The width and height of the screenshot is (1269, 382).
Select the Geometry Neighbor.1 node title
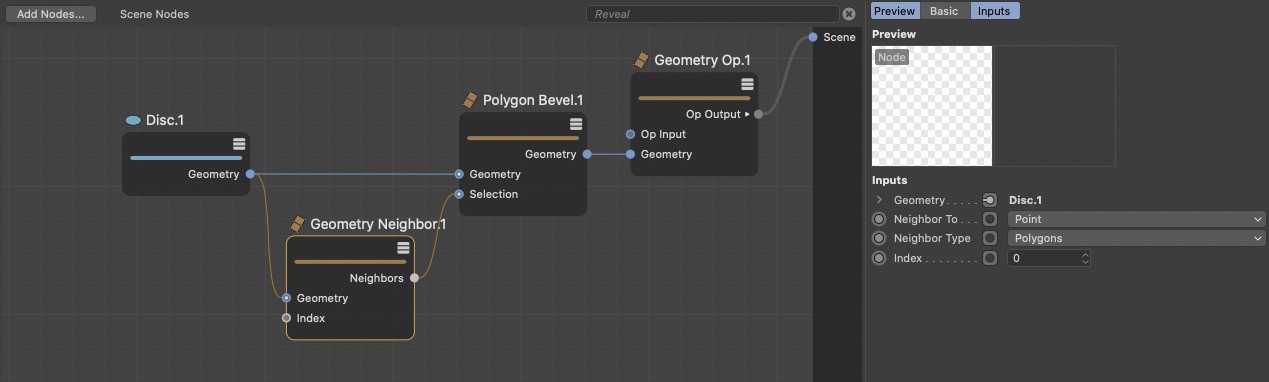tap(378, 224)
